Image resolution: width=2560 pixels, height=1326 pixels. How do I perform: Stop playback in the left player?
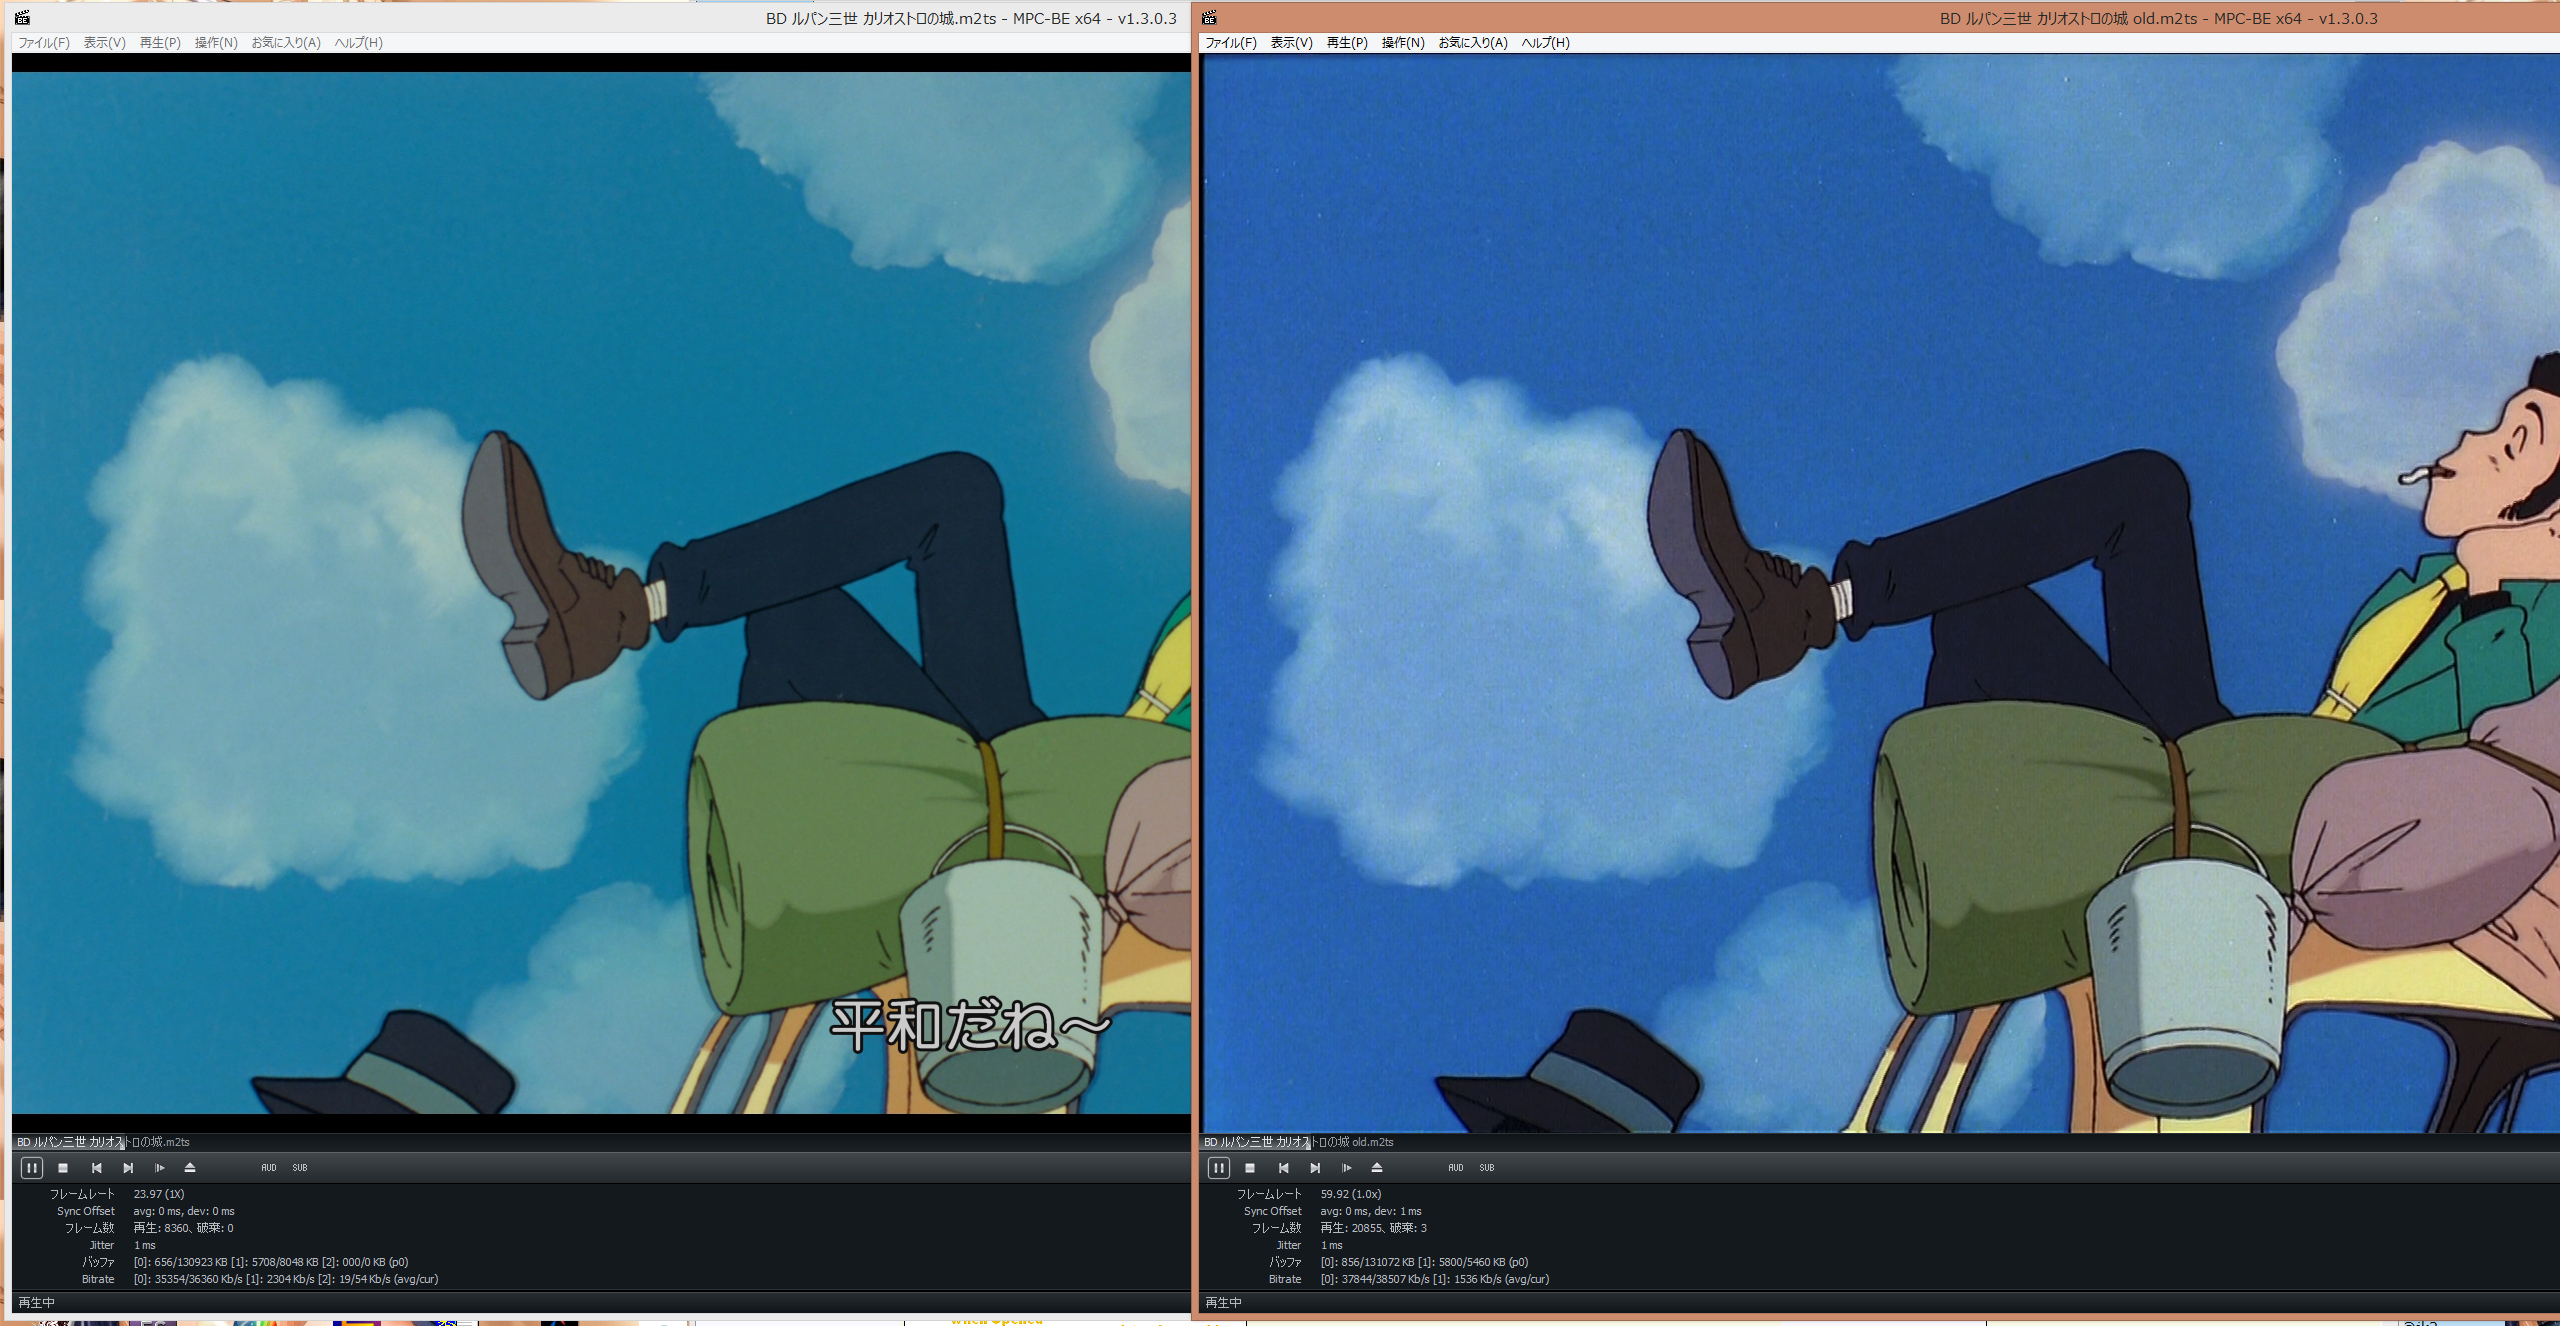[63, 1167]
